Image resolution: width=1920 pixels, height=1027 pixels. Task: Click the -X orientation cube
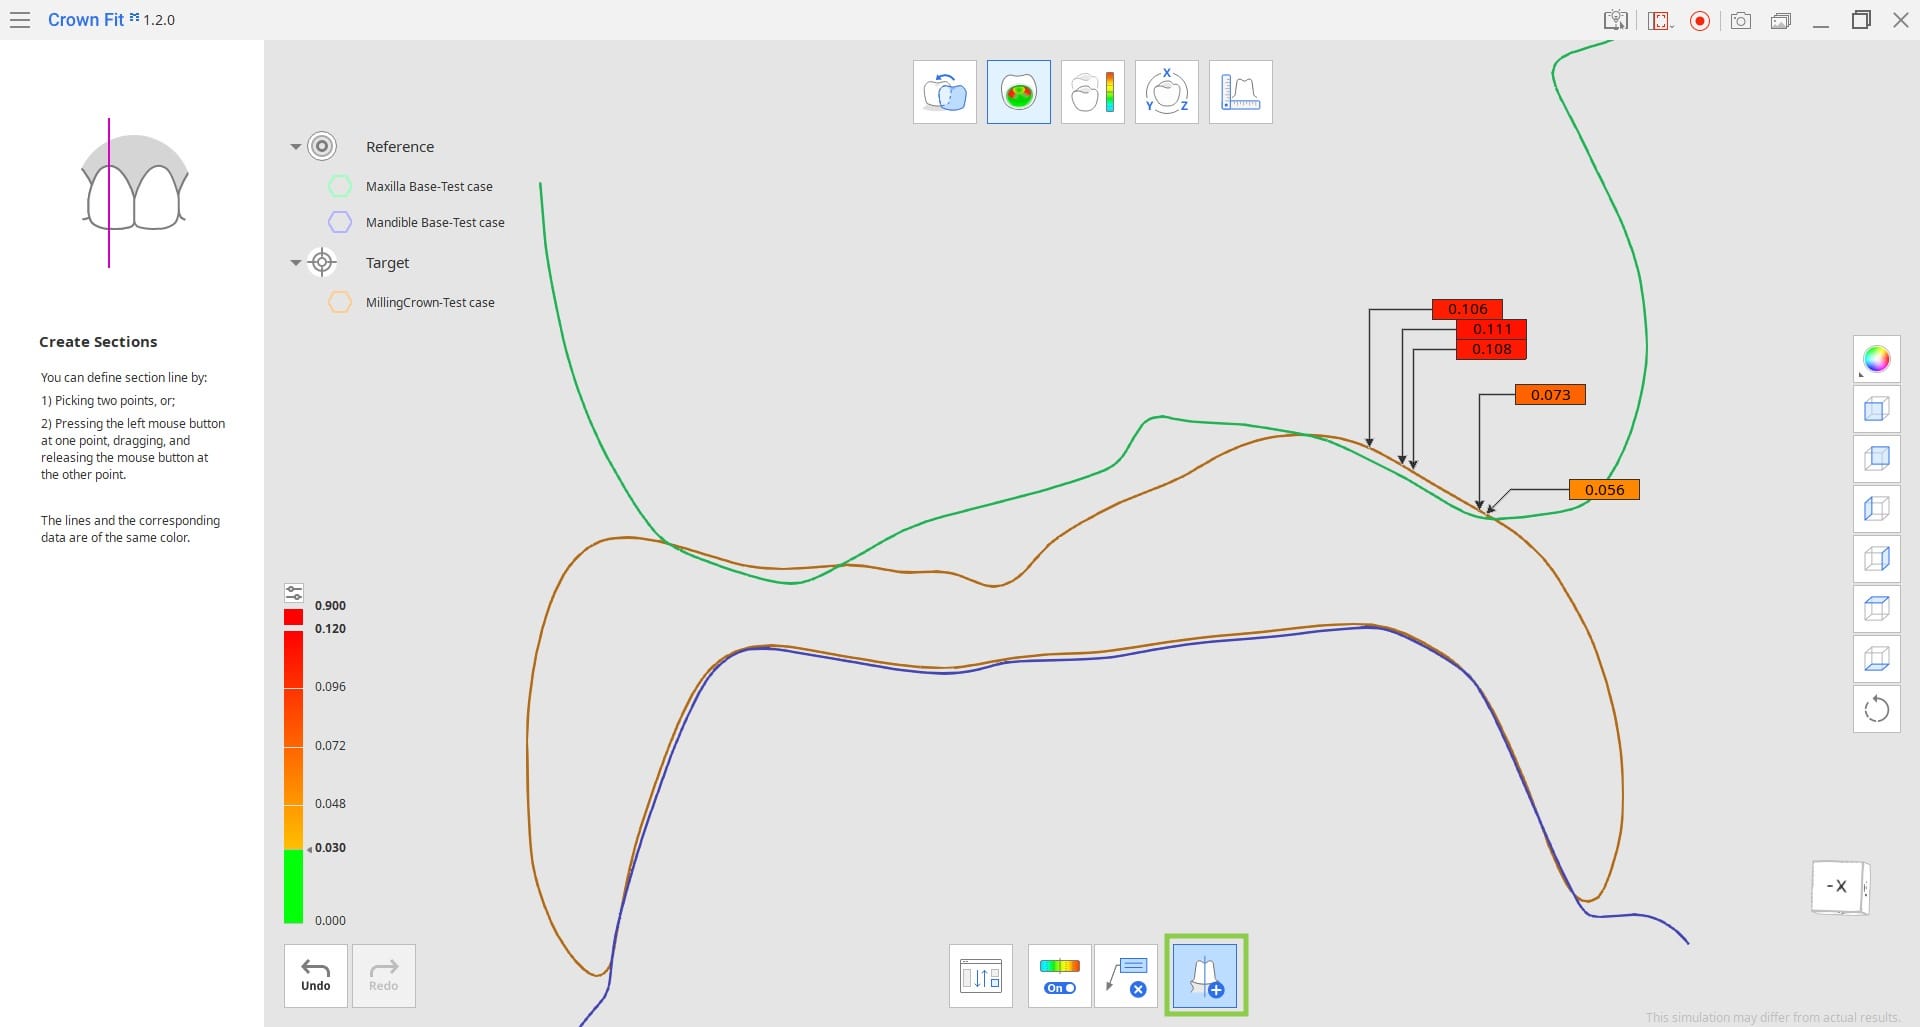click(x=1839, y=887)
